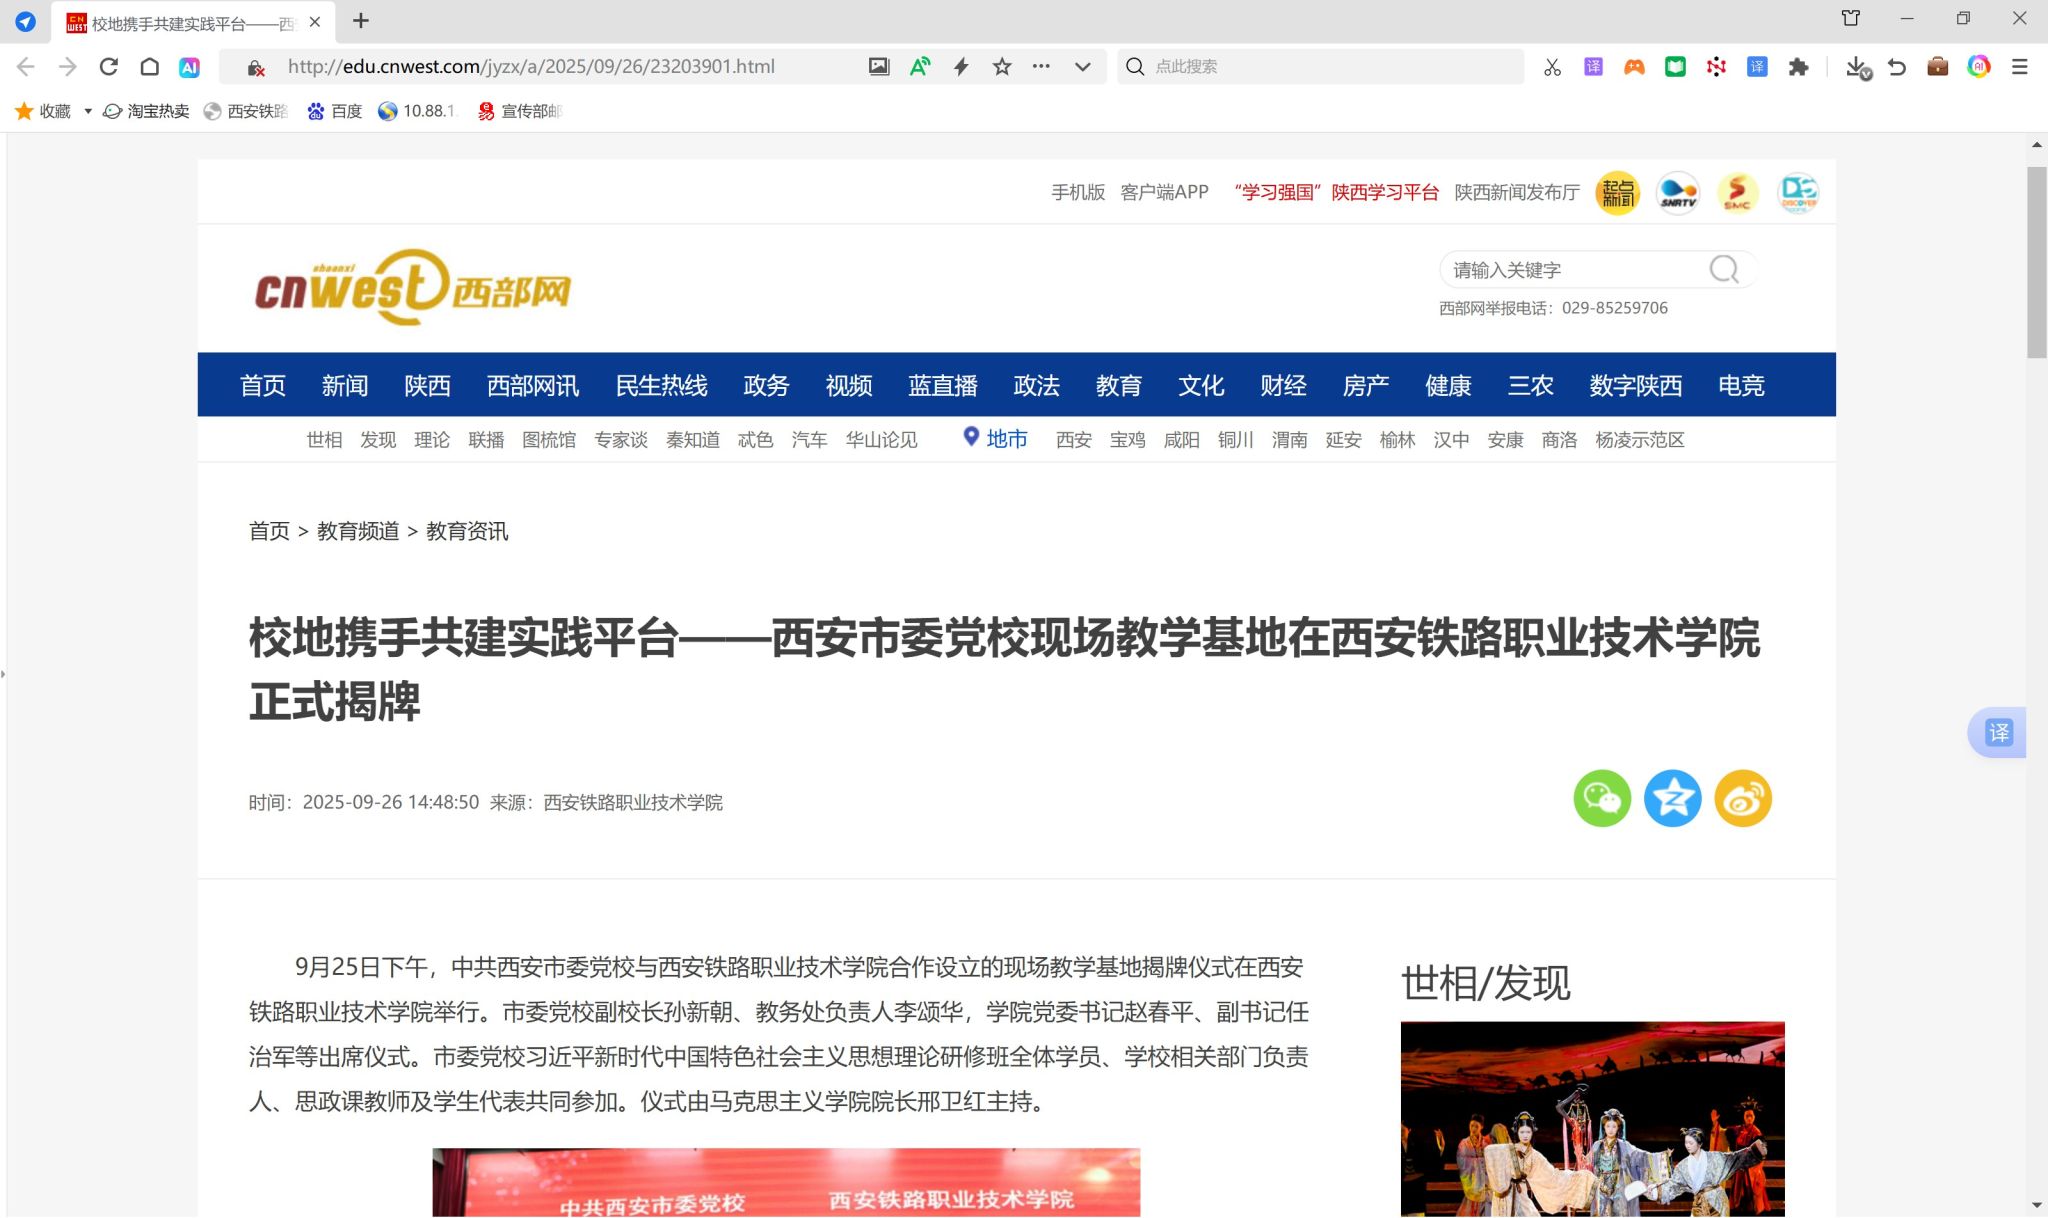
Task: Click the SNRTV round logo icon
Action: [1678, 192]
